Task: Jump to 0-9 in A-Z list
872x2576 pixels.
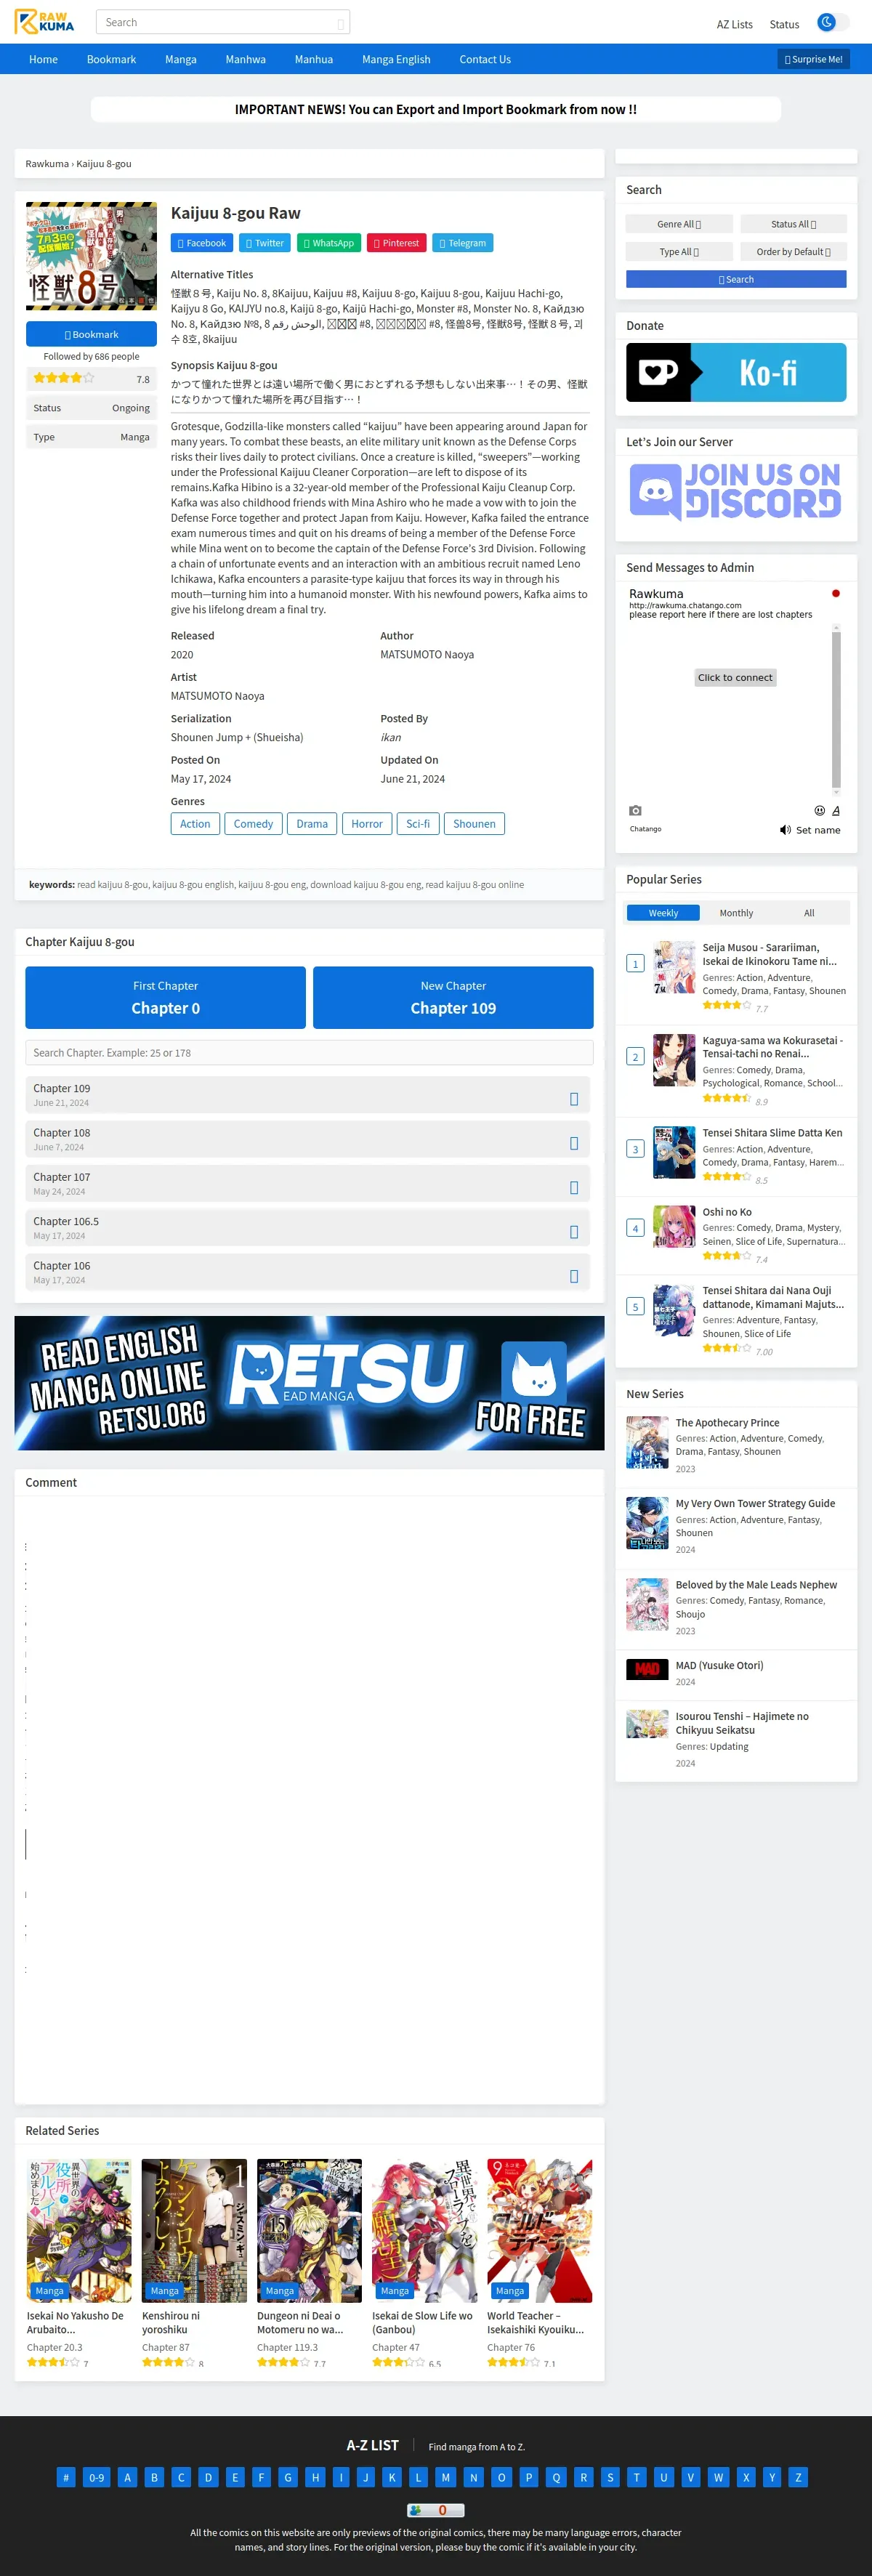Action: pos(96,2477)
